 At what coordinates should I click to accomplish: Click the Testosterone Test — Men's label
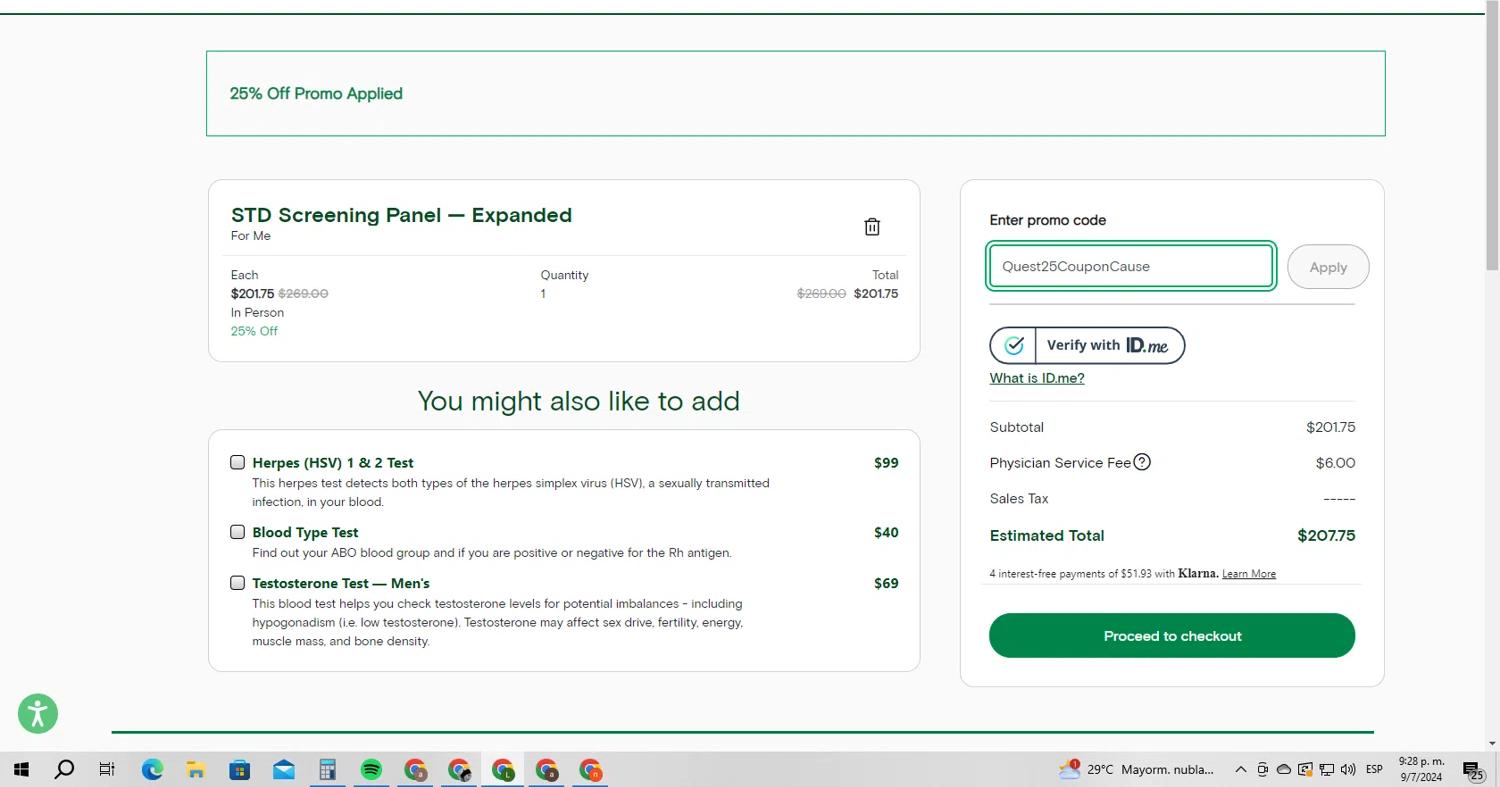point(341,583)
